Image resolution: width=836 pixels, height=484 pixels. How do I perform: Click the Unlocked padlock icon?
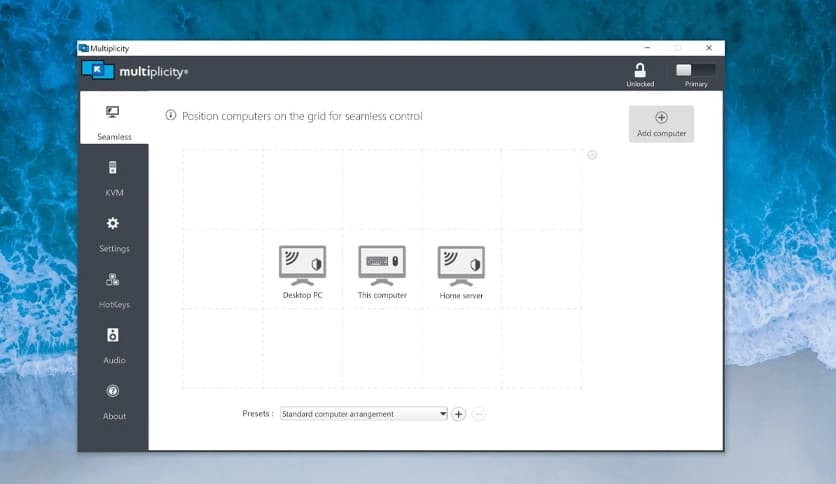tap(640, 70)
